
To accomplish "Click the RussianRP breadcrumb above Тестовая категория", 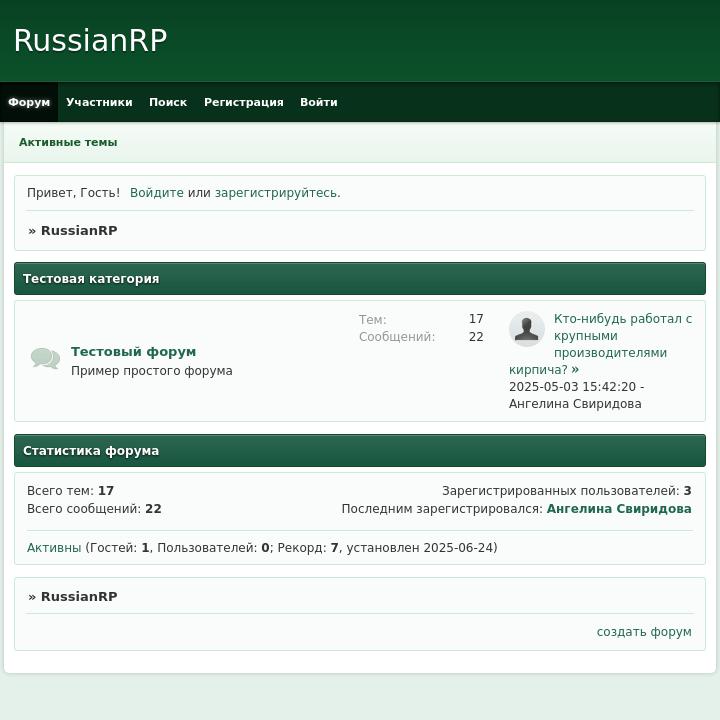I will (78, 230).
